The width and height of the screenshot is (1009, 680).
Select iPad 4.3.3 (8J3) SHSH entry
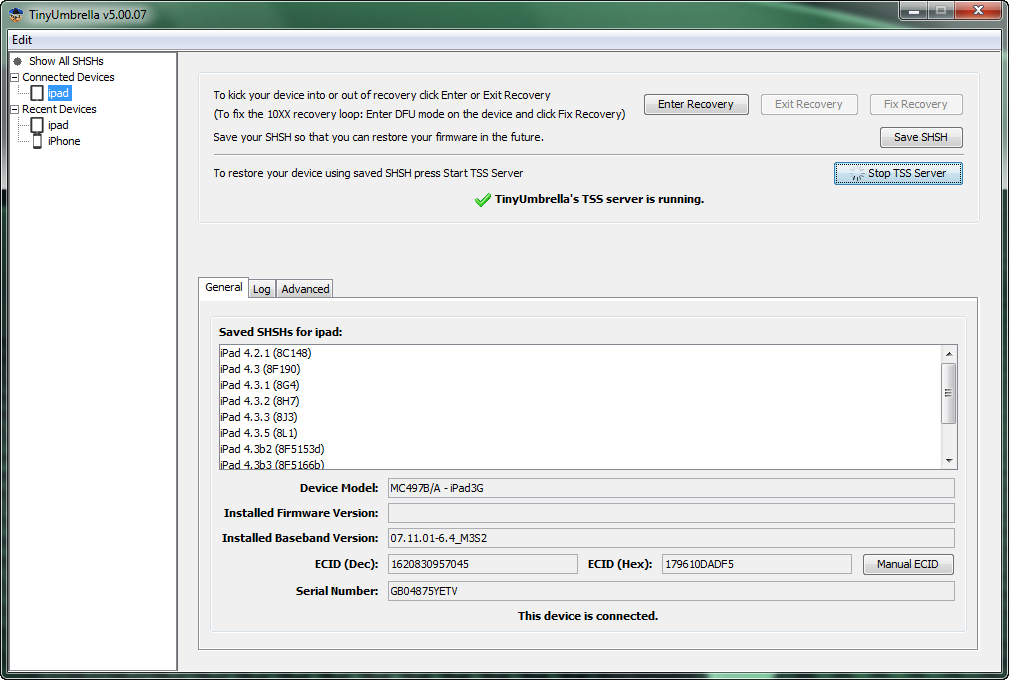(580, 418)
